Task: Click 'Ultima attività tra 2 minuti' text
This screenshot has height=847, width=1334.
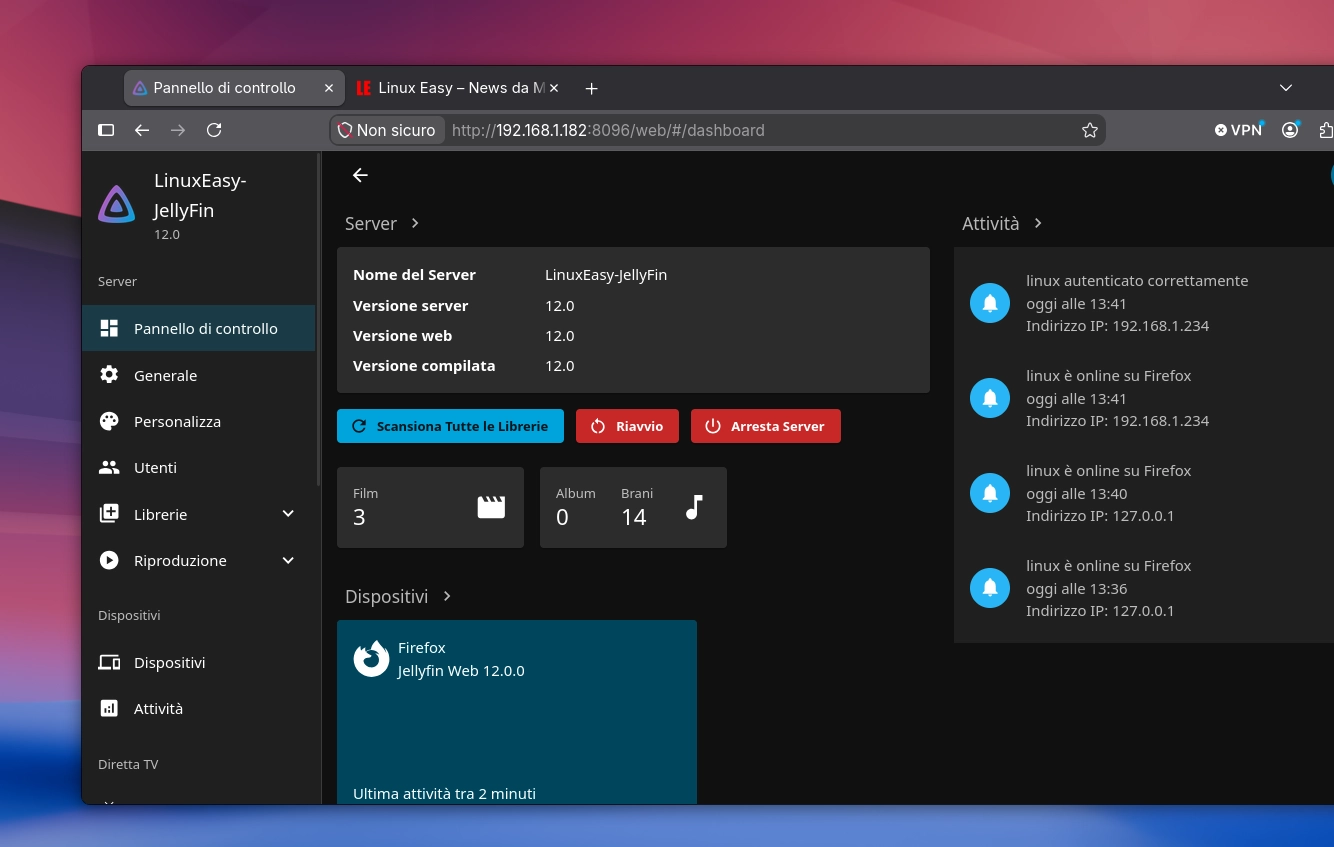Action: (x=444, y=793)
